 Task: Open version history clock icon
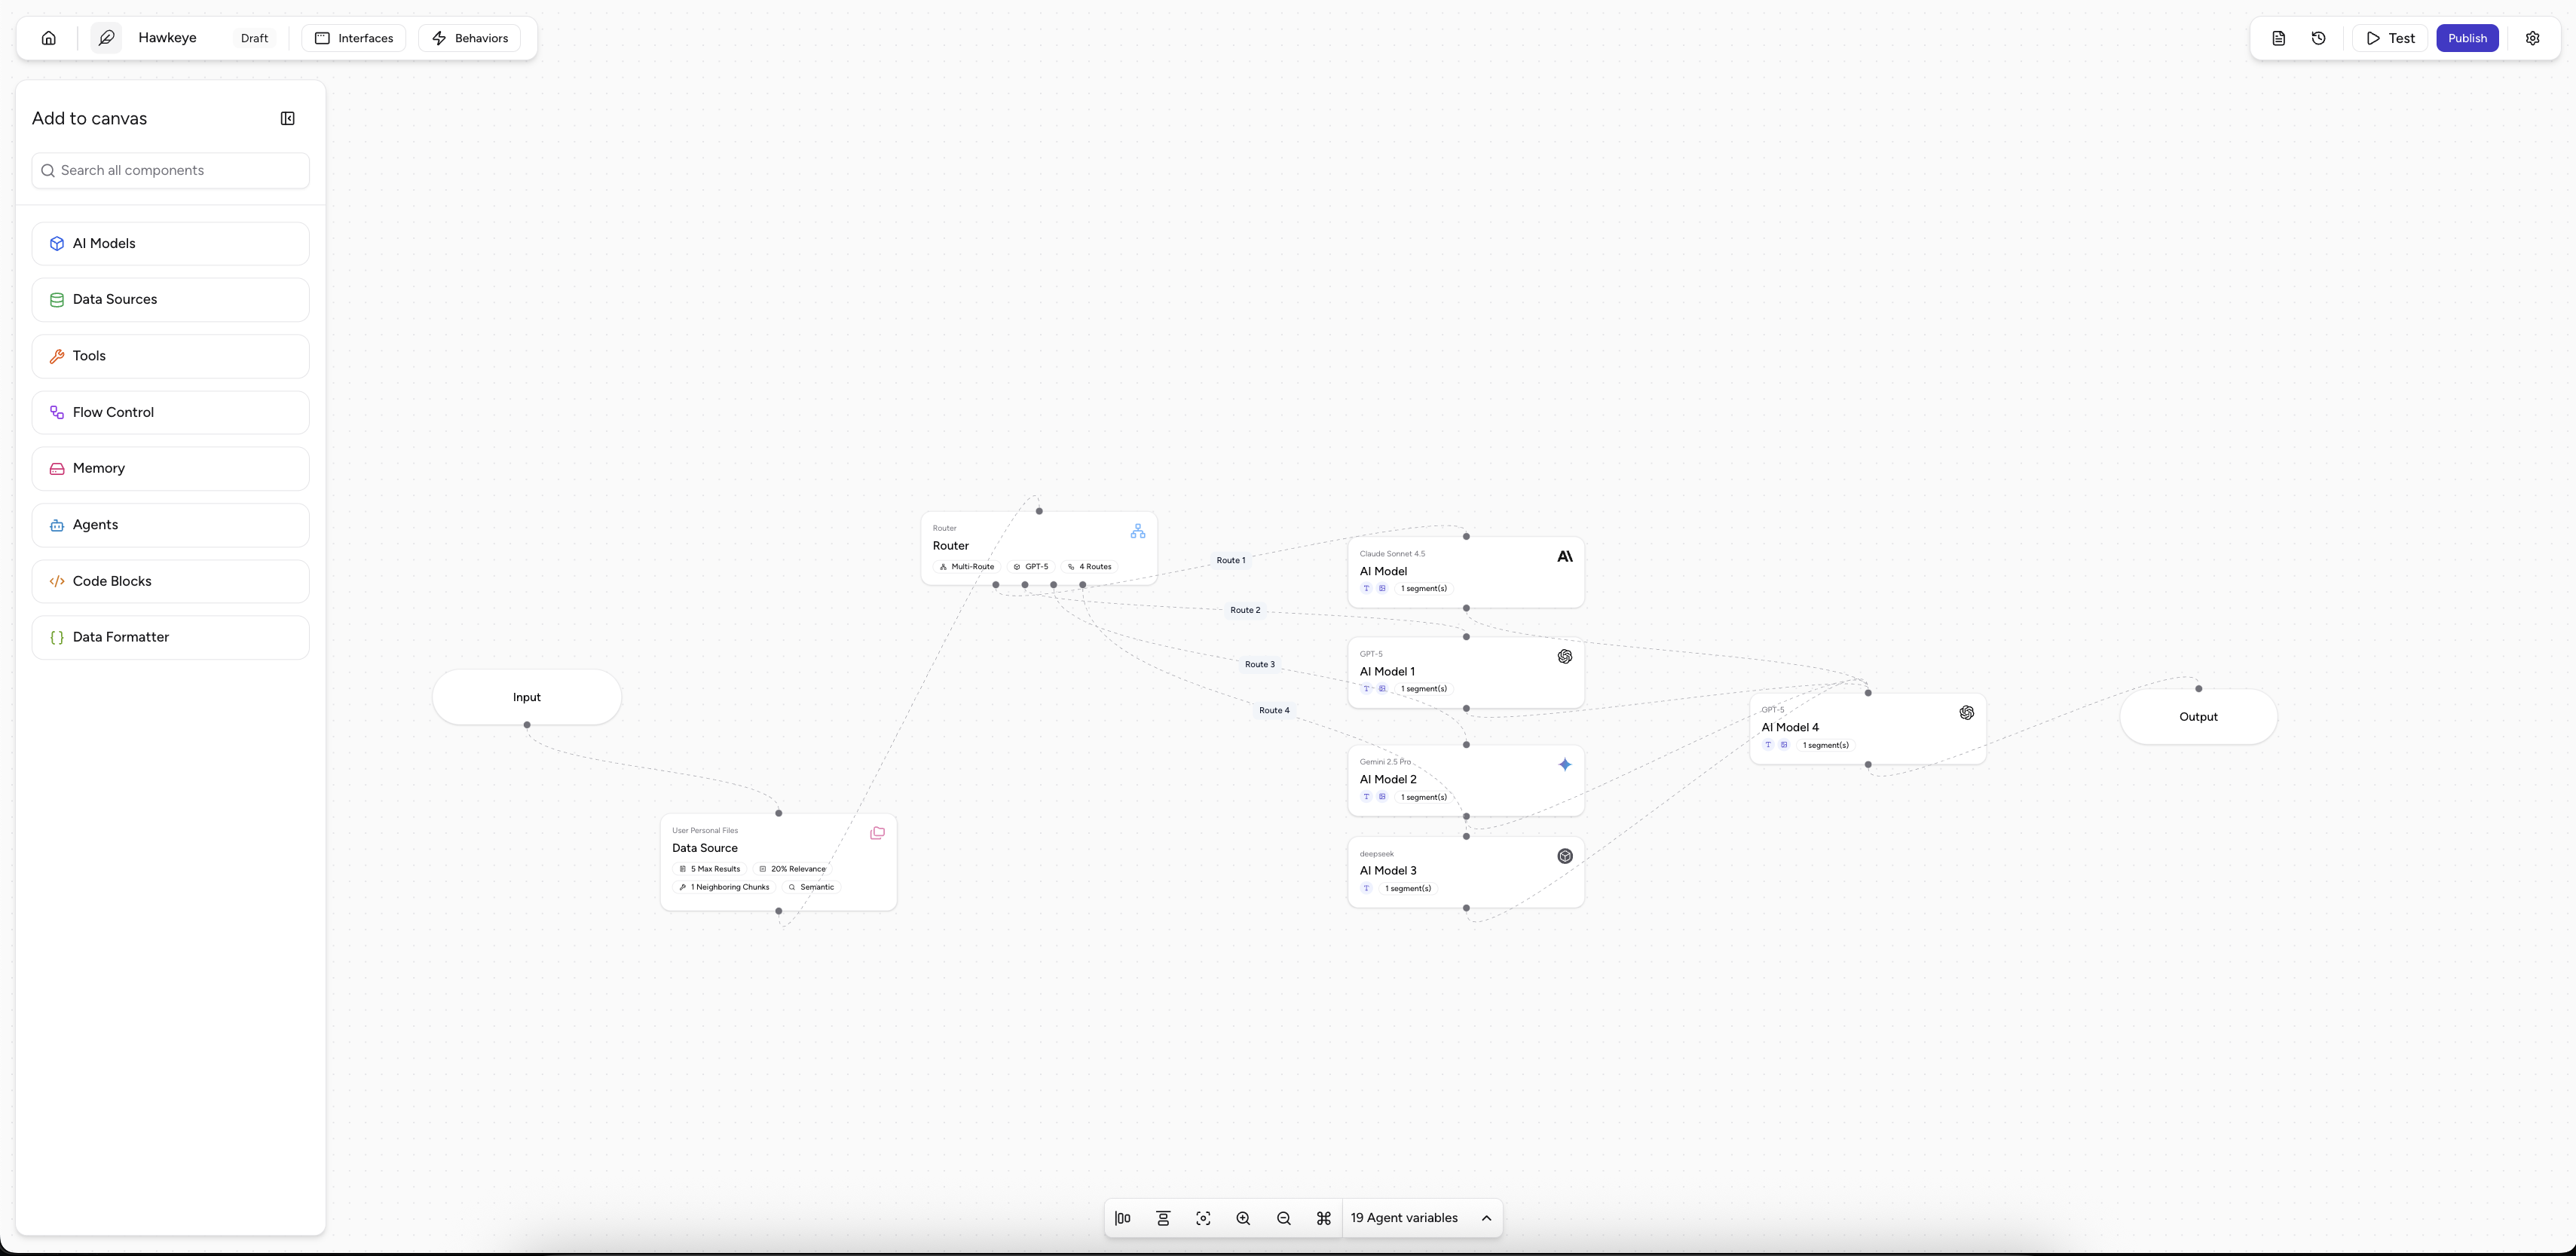[2318, 38]
